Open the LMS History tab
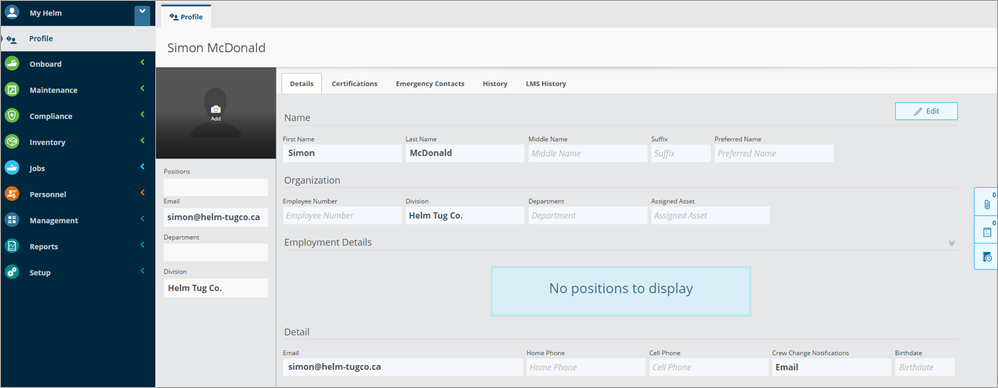This screenshot has height=388, width=998. (x=545, y=83)
